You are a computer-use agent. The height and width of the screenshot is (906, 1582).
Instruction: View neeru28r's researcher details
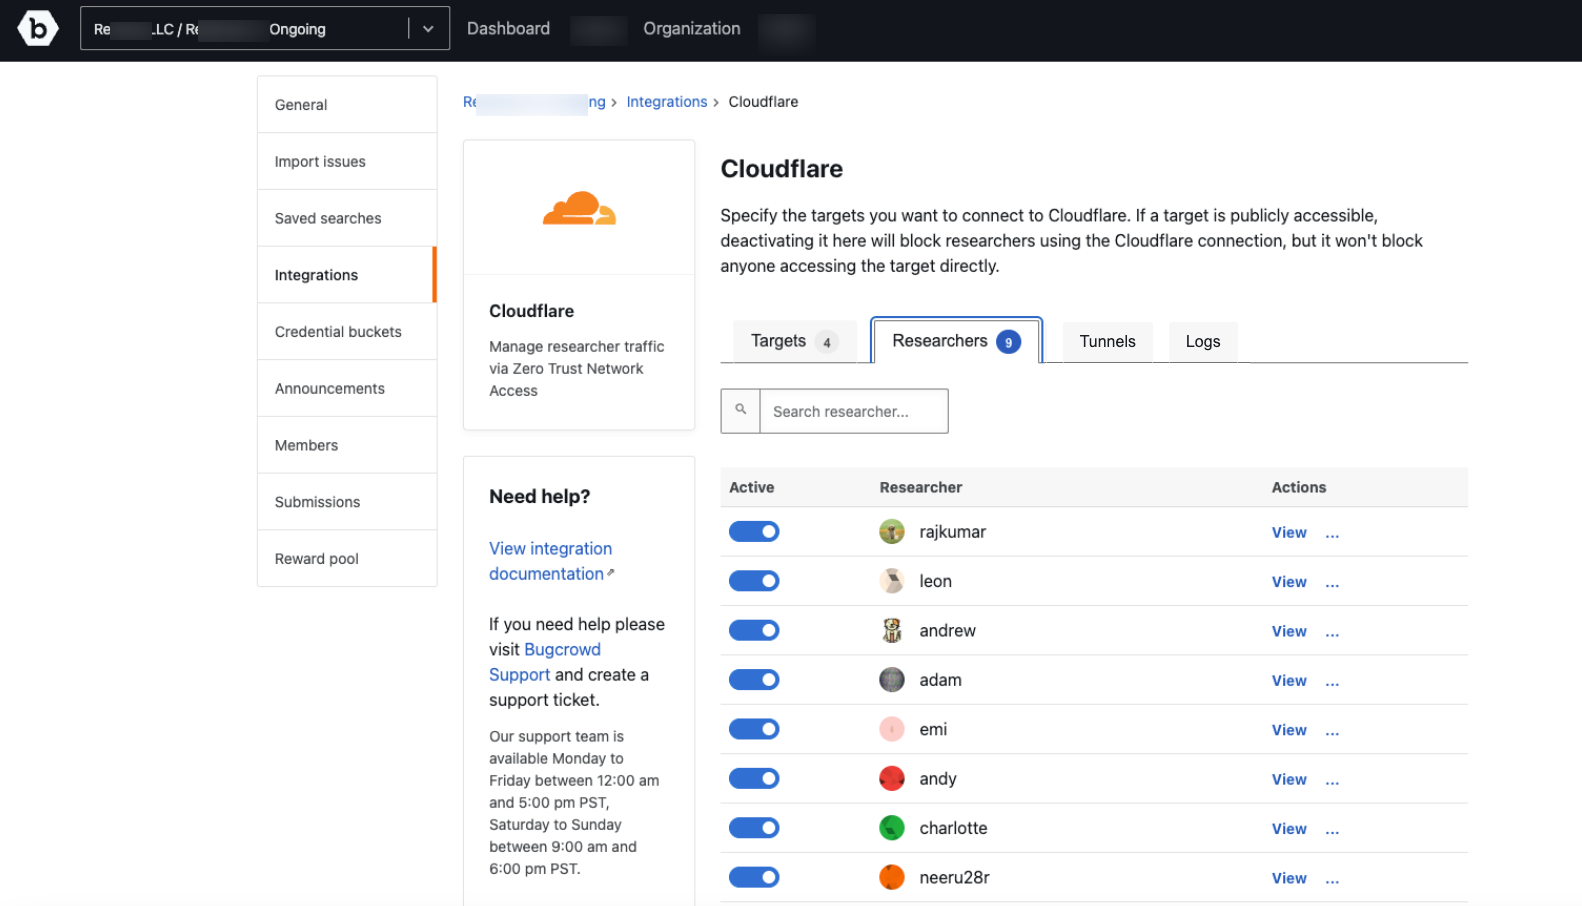[1289, 878]
